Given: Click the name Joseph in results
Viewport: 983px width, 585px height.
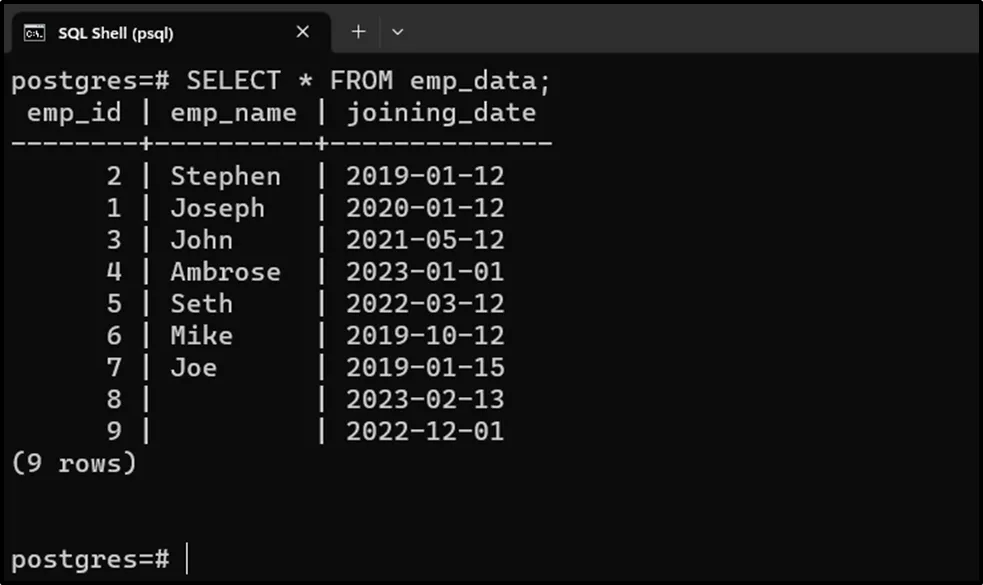Looking at the screenshot, I should [217, 209].
